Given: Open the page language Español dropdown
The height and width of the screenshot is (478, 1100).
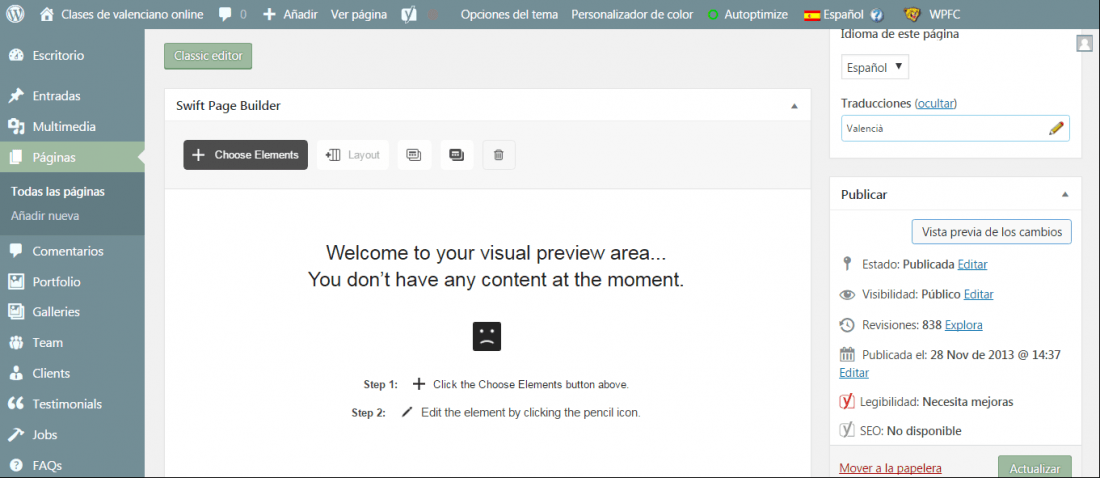Looking at the screenshot, I should point(875,67).
